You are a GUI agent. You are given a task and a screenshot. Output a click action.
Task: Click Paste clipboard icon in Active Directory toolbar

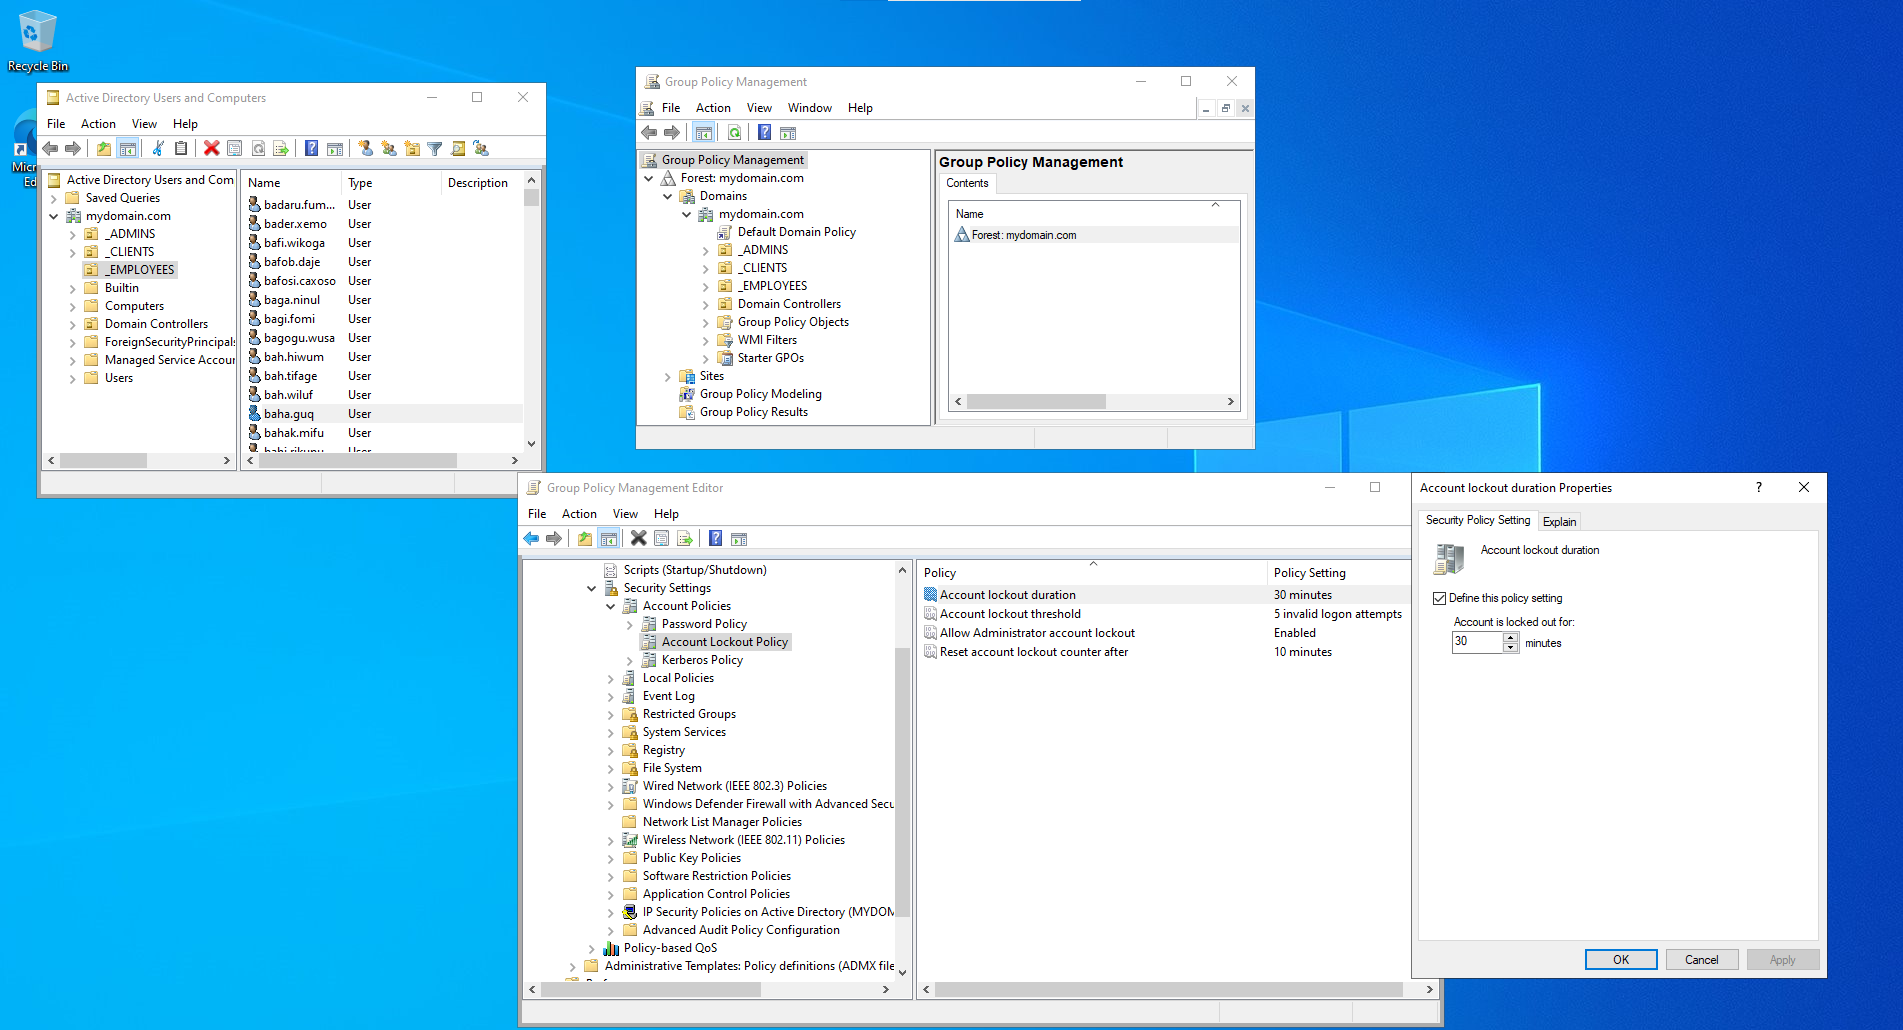pos(181,149)
